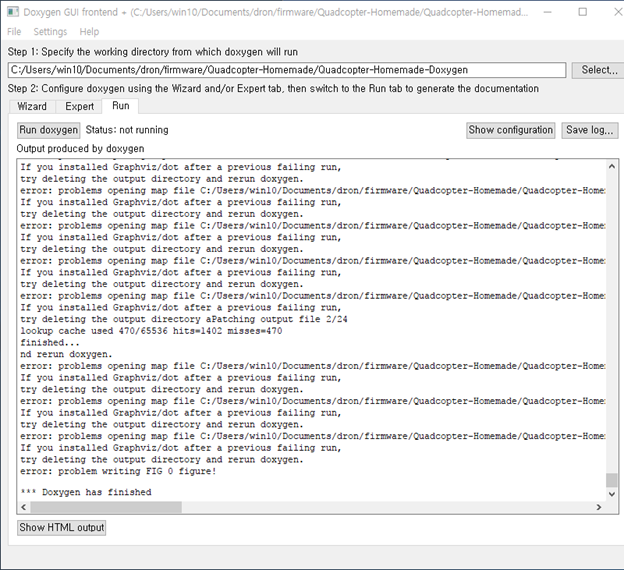Switch to the Wizard tab
624x570 pixels.
[x=32, y=106]
